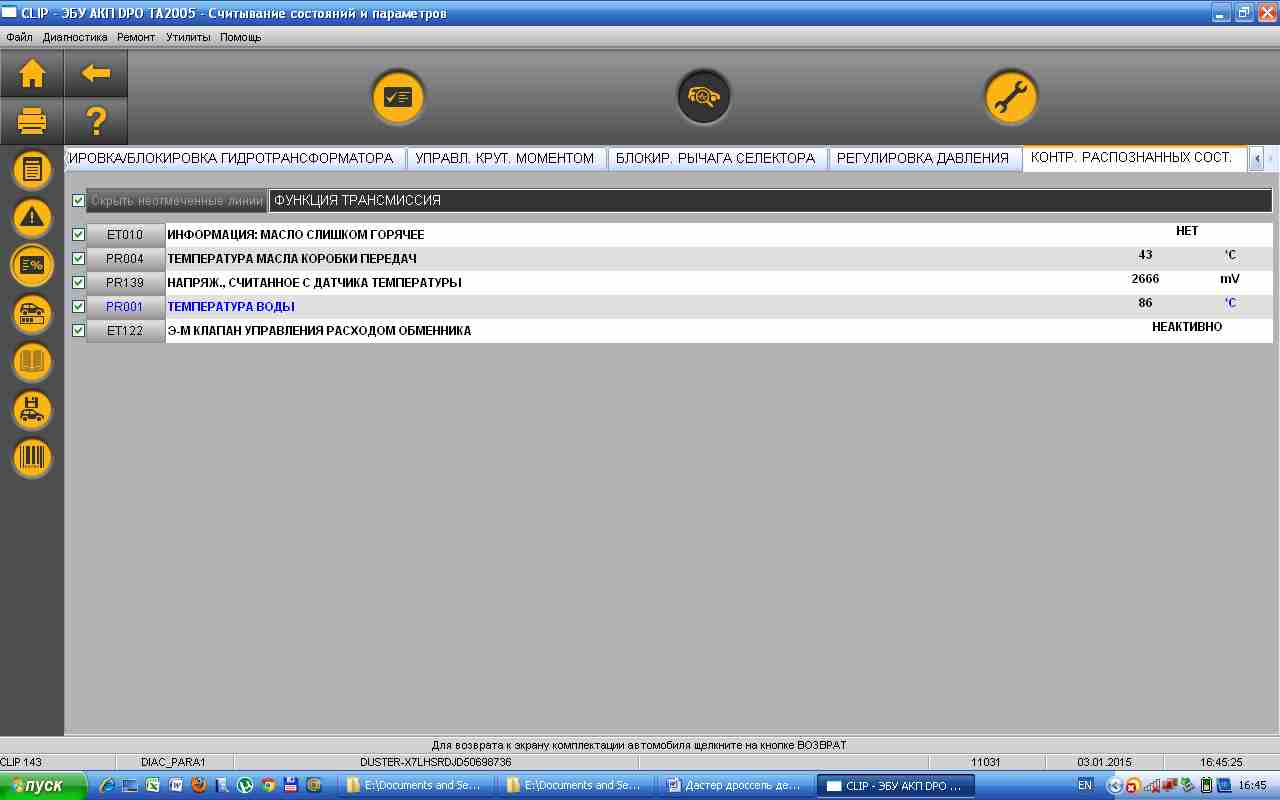
Task: Click the Home icon button
Action: click(x=32, y=74)
